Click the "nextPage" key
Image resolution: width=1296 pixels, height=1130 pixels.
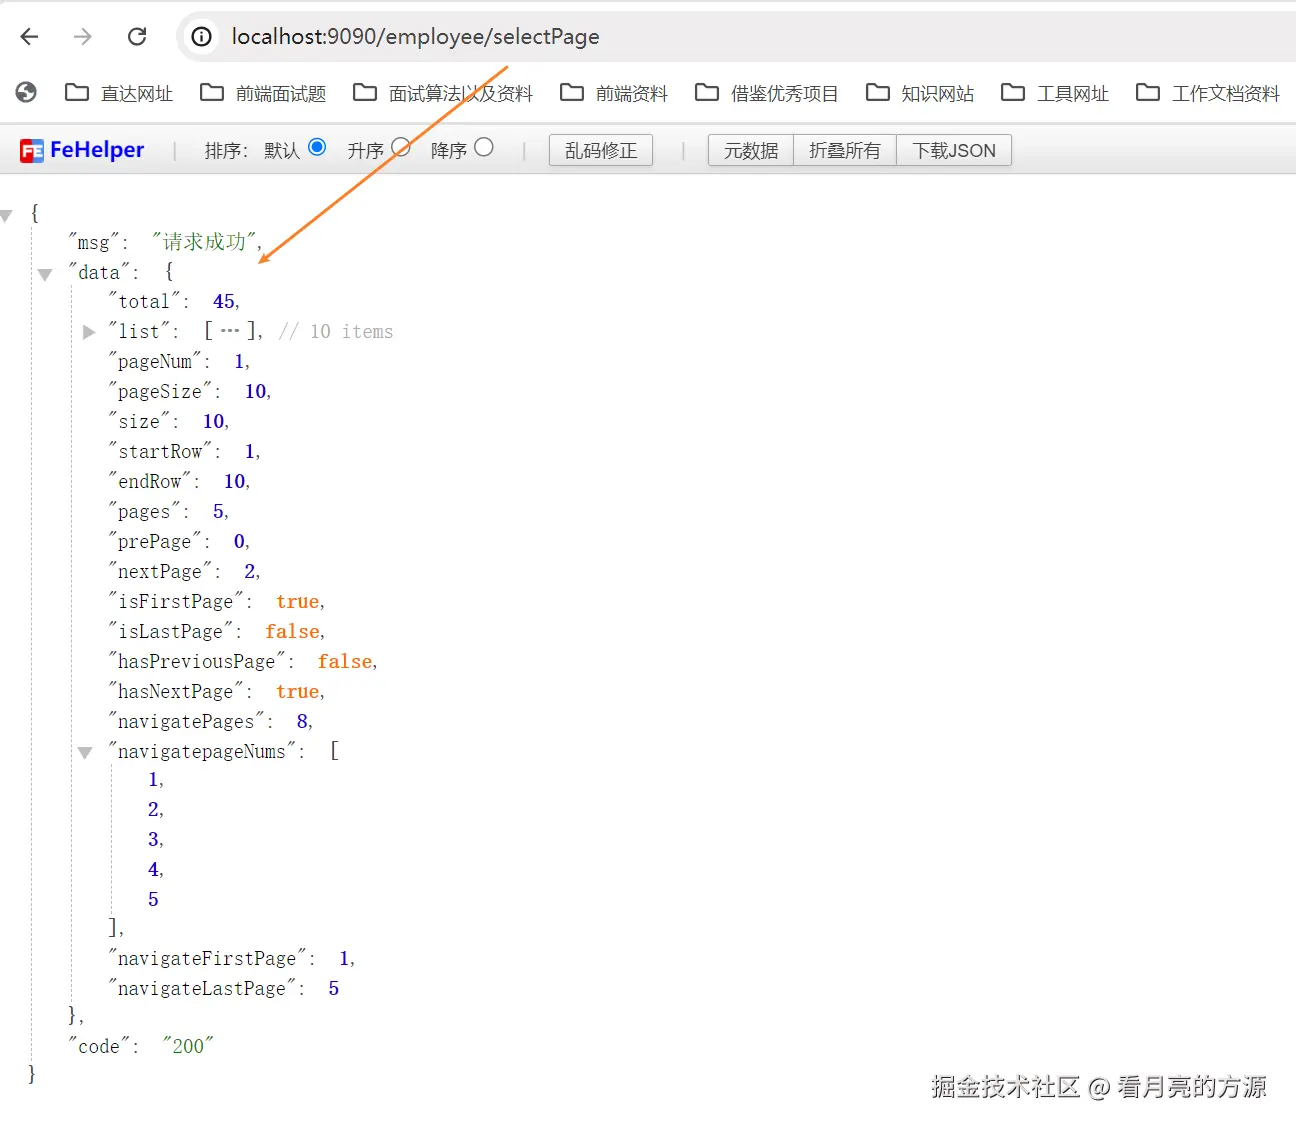pyautogui.click(x=160, y=571)
